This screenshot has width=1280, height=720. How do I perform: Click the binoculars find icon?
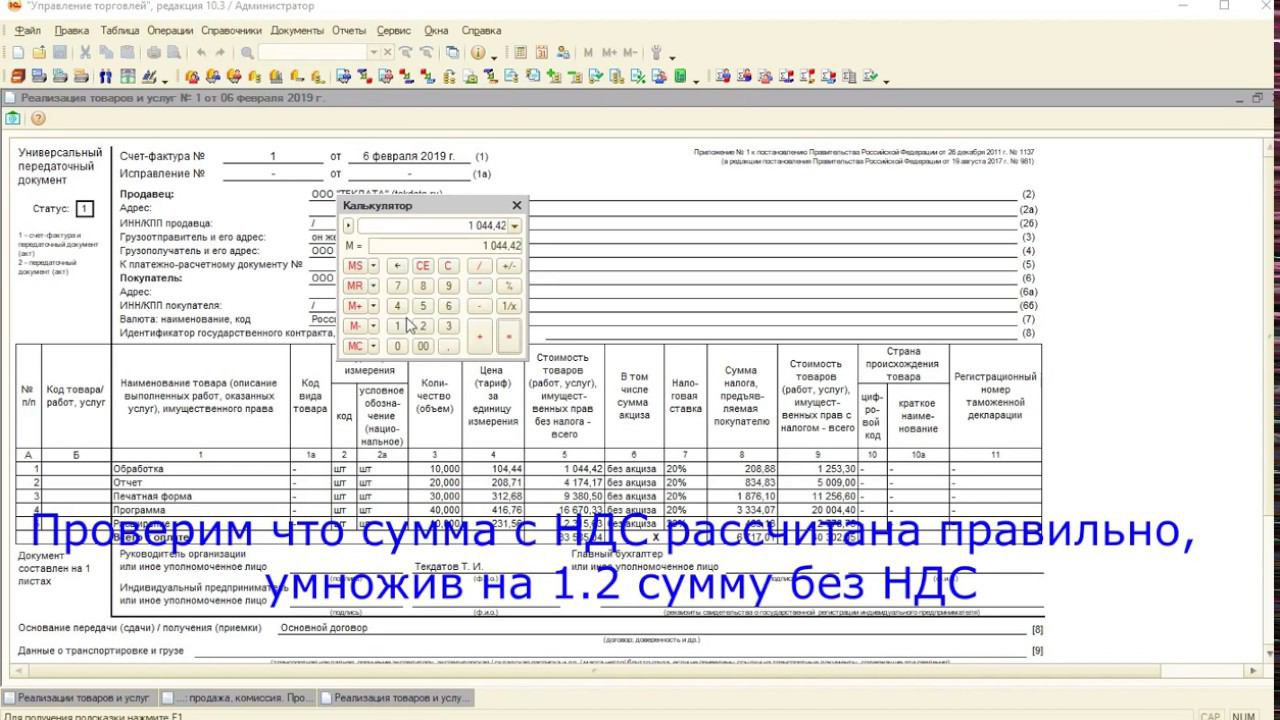105,76
